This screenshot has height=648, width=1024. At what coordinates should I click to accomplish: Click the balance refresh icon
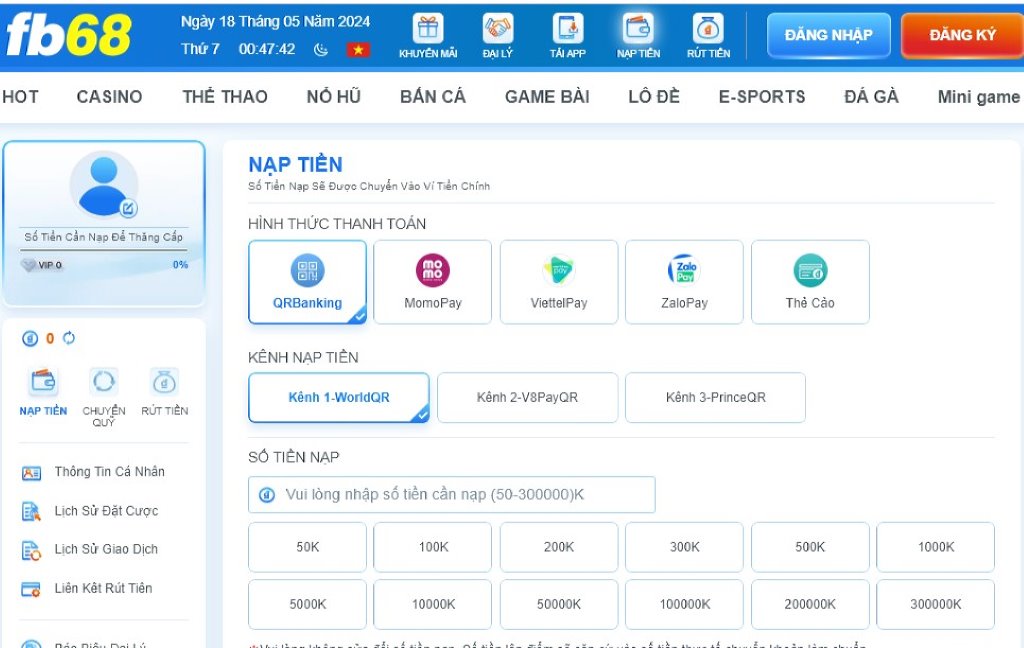pyautogui.click(x=67, y=339)
